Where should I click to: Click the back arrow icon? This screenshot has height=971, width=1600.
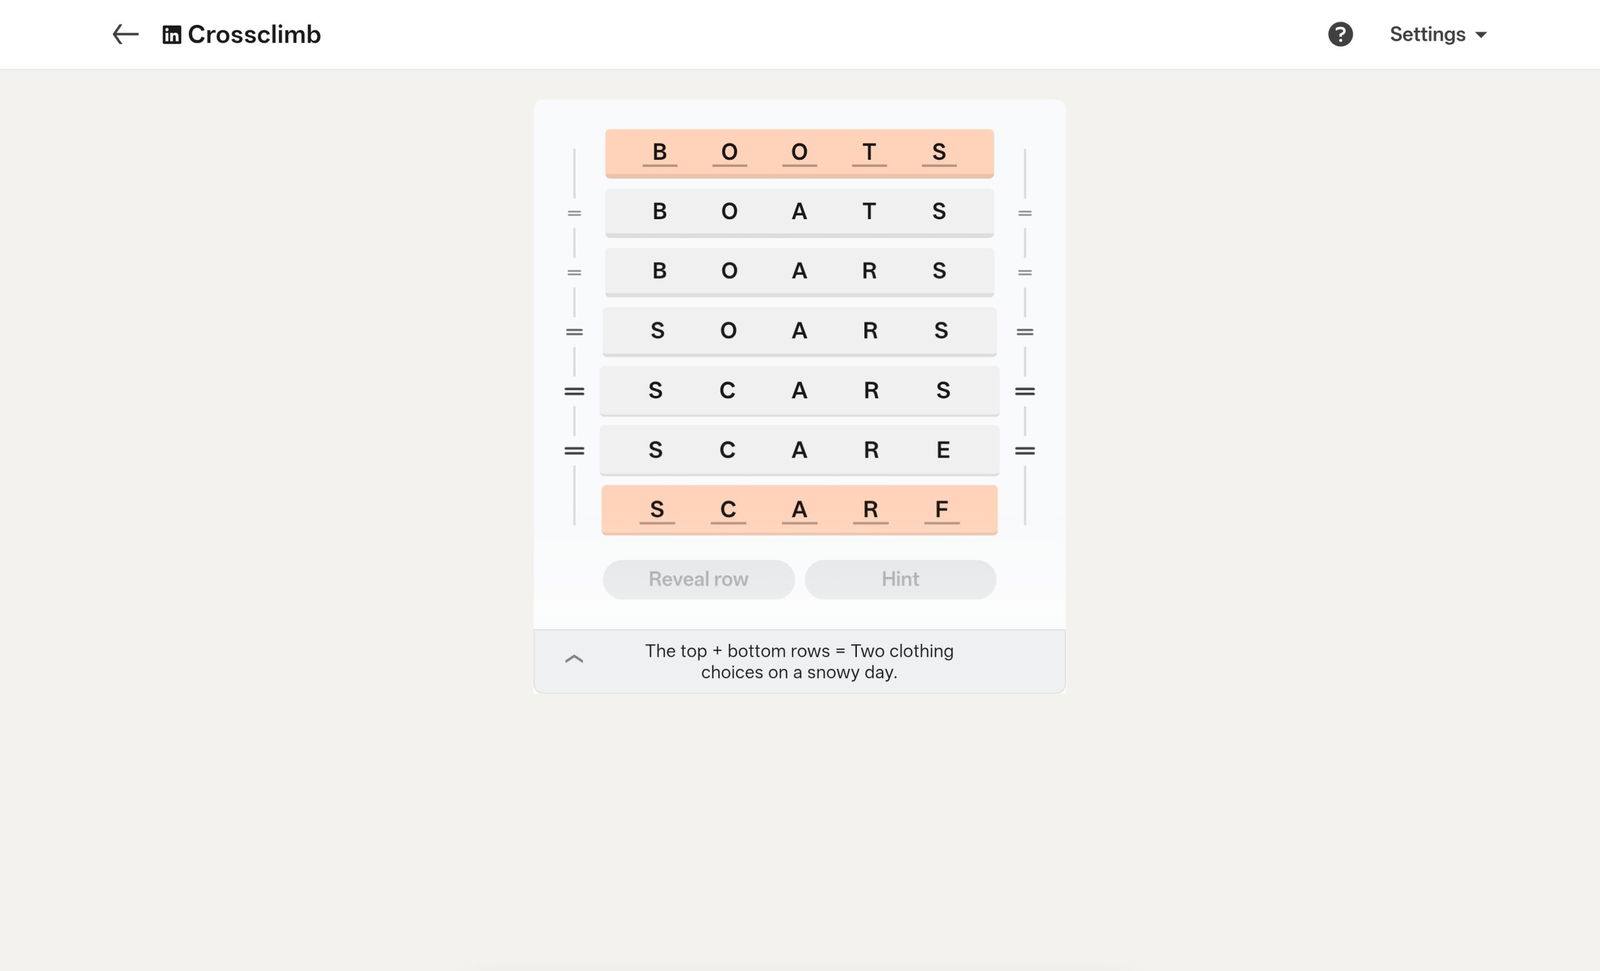coord(125,35)
